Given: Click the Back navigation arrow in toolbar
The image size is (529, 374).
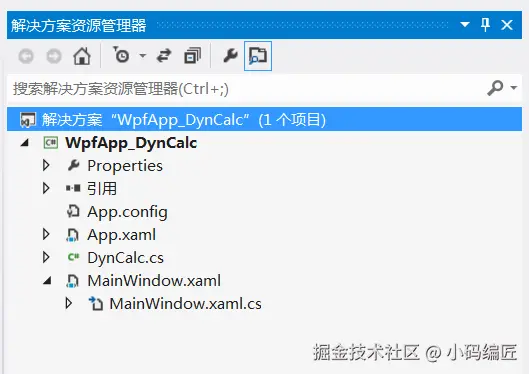Looking at the screenshot, I should pos(26,56).
